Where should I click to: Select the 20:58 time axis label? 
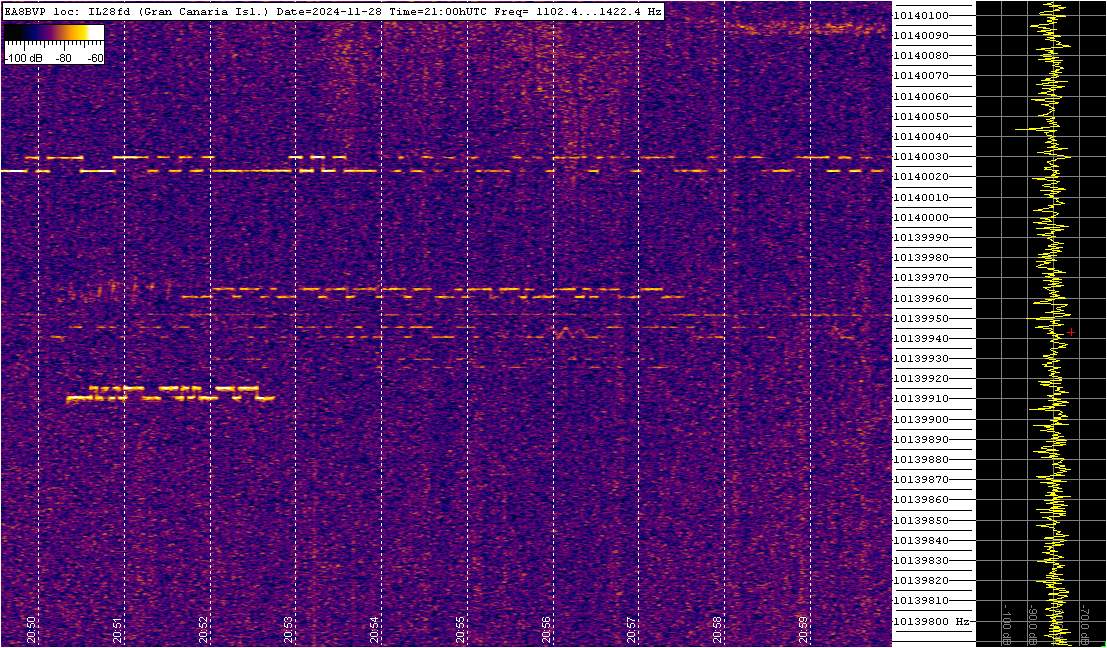(x=718, y=630)
